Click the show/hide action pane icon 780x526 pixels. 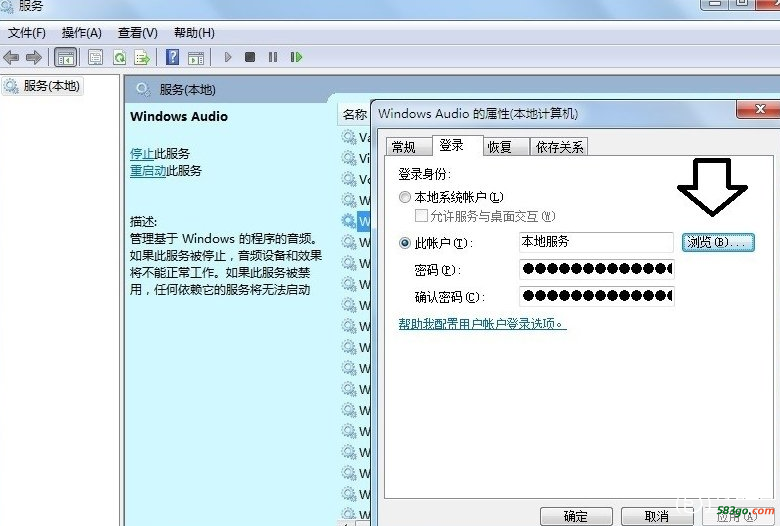[196, 58]
